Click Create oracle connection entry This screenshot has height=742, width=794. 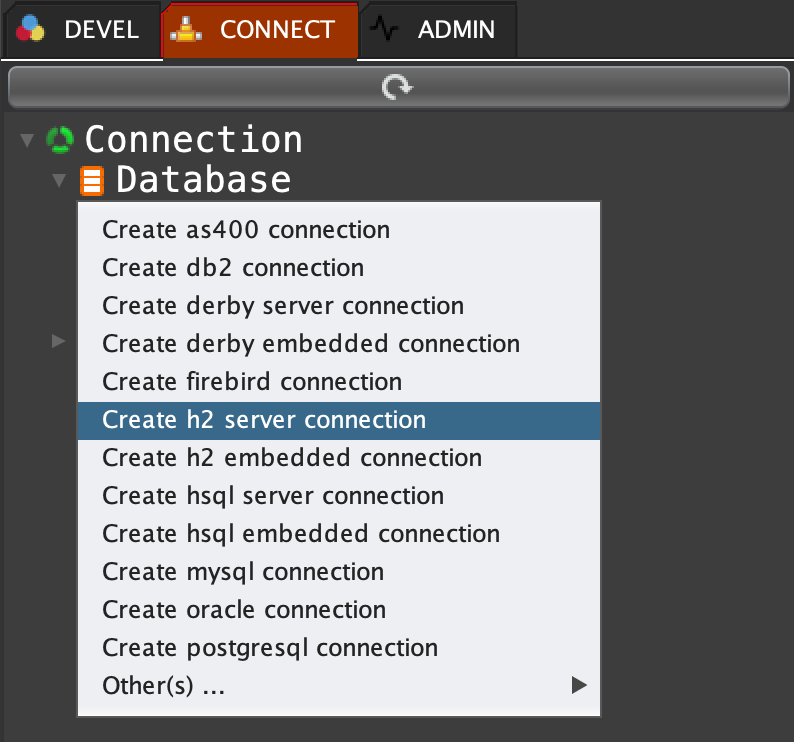point(244,610)
